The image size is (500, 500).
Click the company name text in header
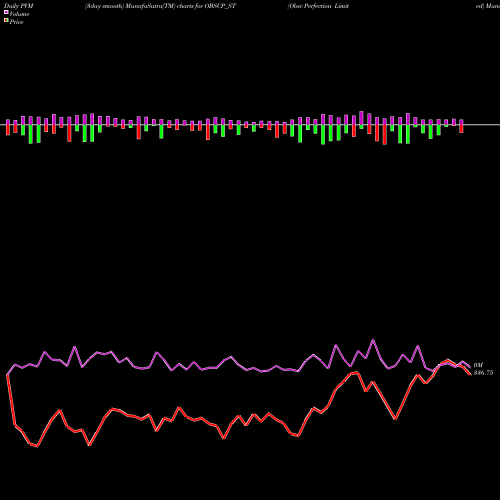318,6
